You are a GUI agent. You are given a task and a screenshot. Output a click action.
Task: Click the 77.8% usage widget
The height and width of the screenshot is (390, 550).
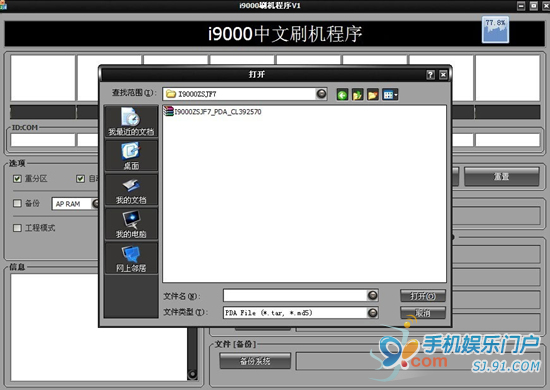tap(495, 30)
